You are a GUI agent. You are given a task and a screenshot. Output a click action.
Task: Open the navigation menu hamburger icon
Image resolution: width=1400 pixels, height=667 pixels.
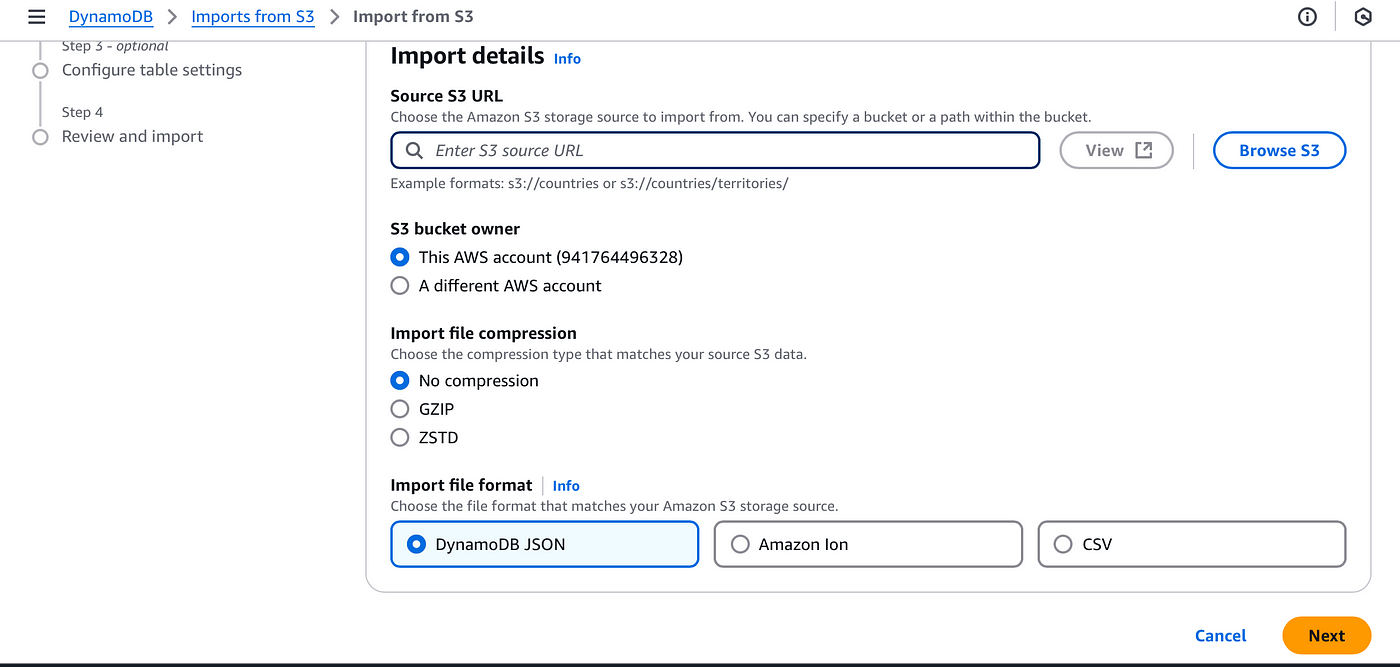click(36, 16)
